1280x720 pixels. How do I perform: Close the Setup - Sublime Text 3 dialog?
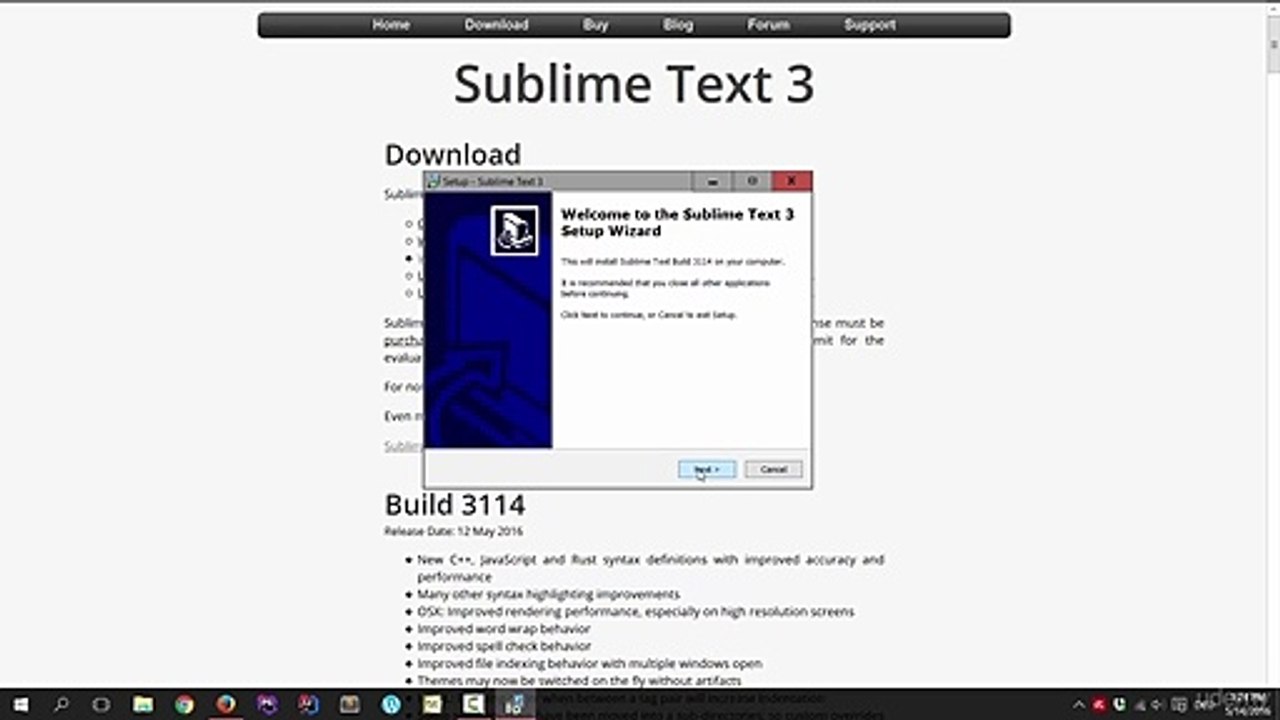[x=791, y=181]
